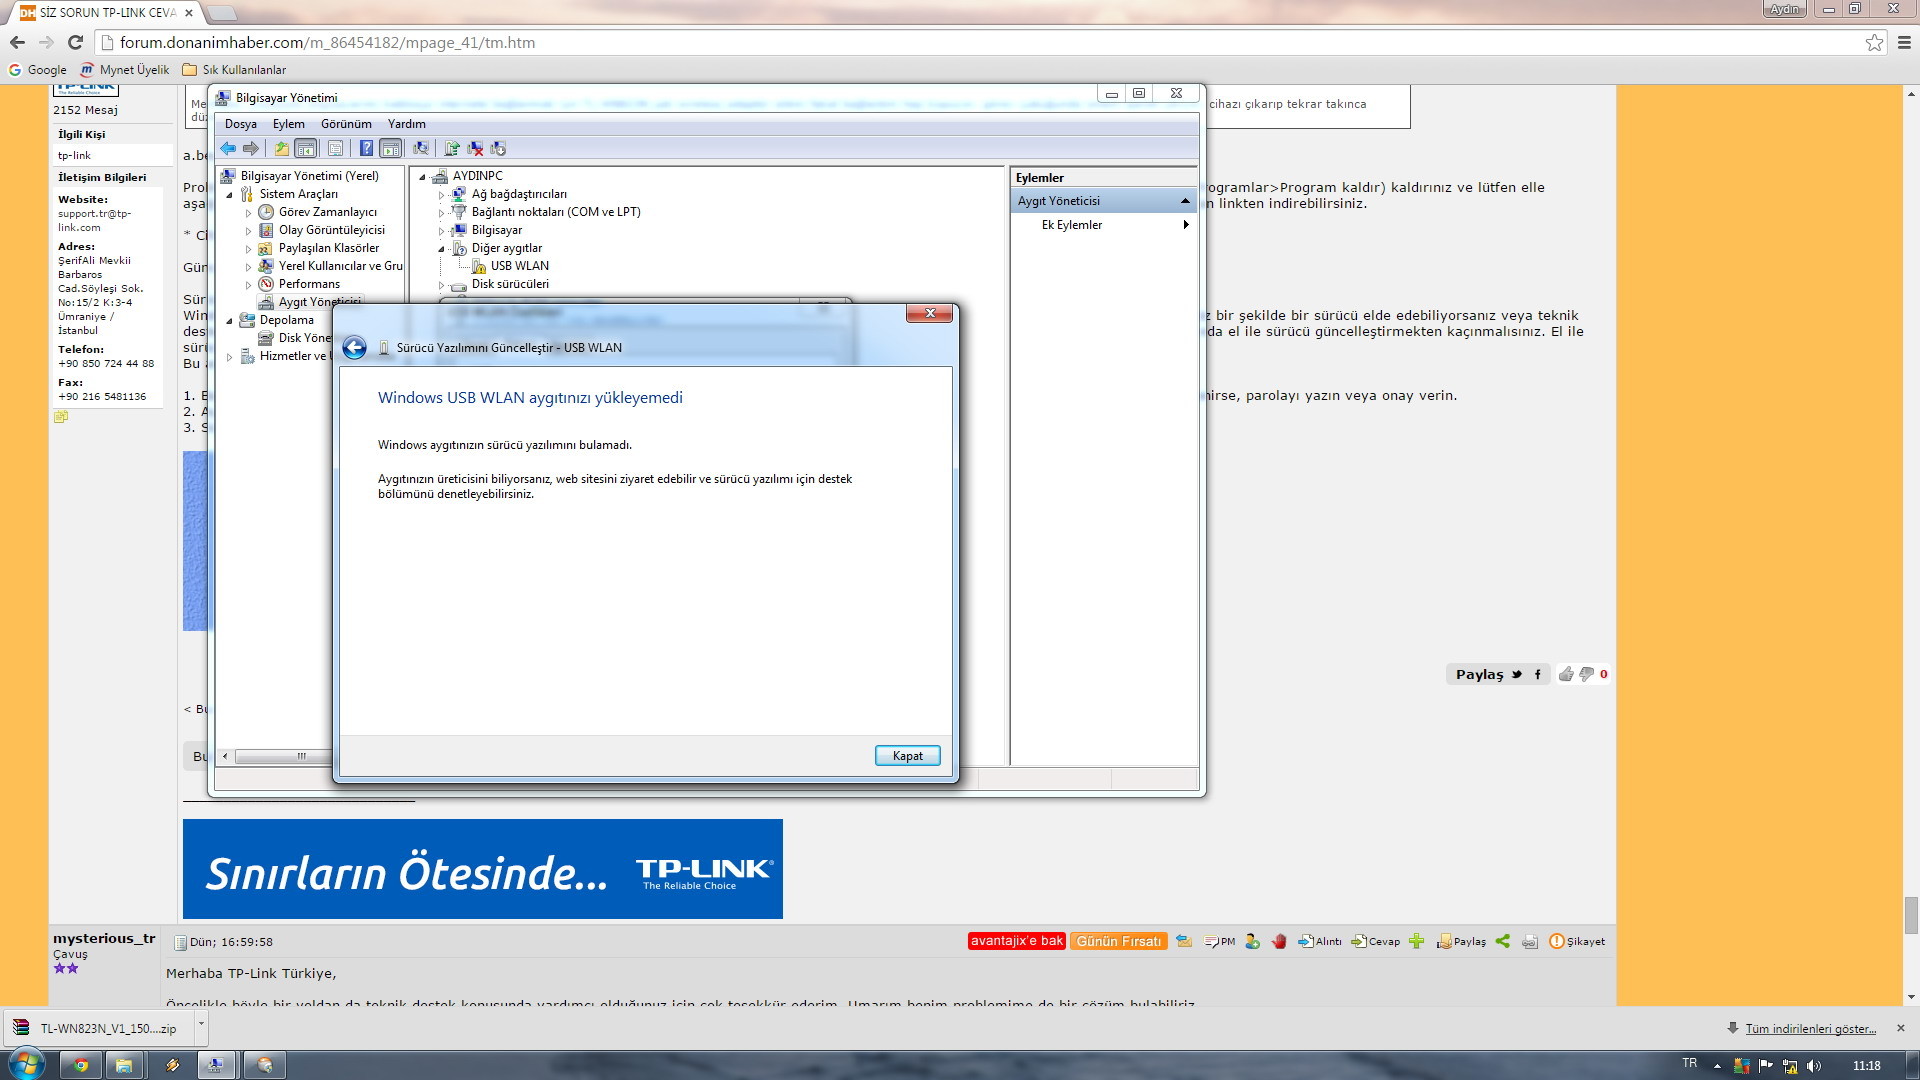Click the back arrow in Computer Management toolbar
1920x1080 pixels.
tap(228, 148)
